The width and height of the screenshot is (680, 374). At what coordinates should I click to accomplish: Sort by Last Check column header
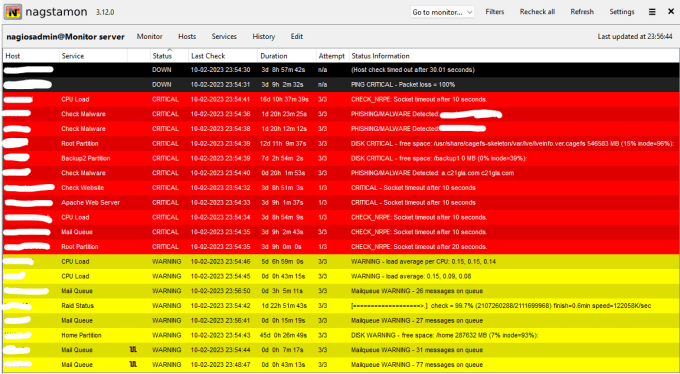pos(223,56)
